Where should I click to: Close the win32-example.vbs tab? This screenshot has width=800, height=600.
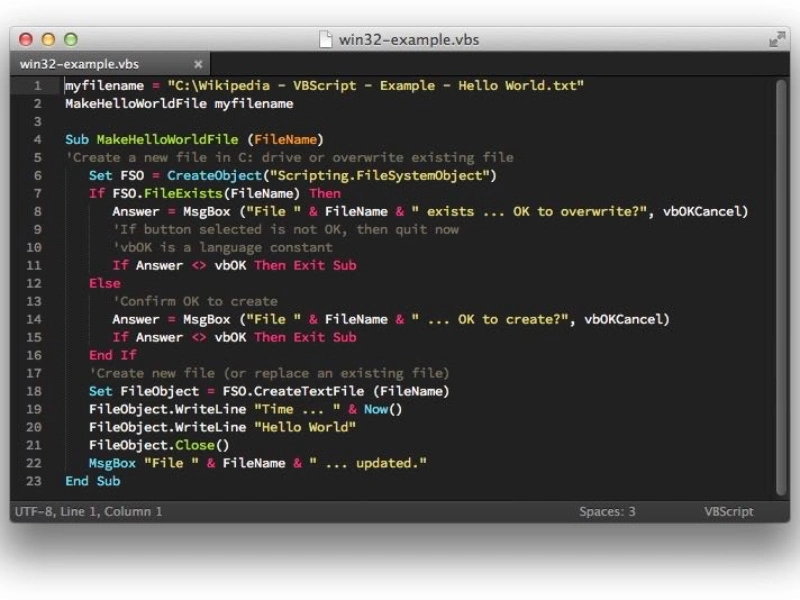198,64
